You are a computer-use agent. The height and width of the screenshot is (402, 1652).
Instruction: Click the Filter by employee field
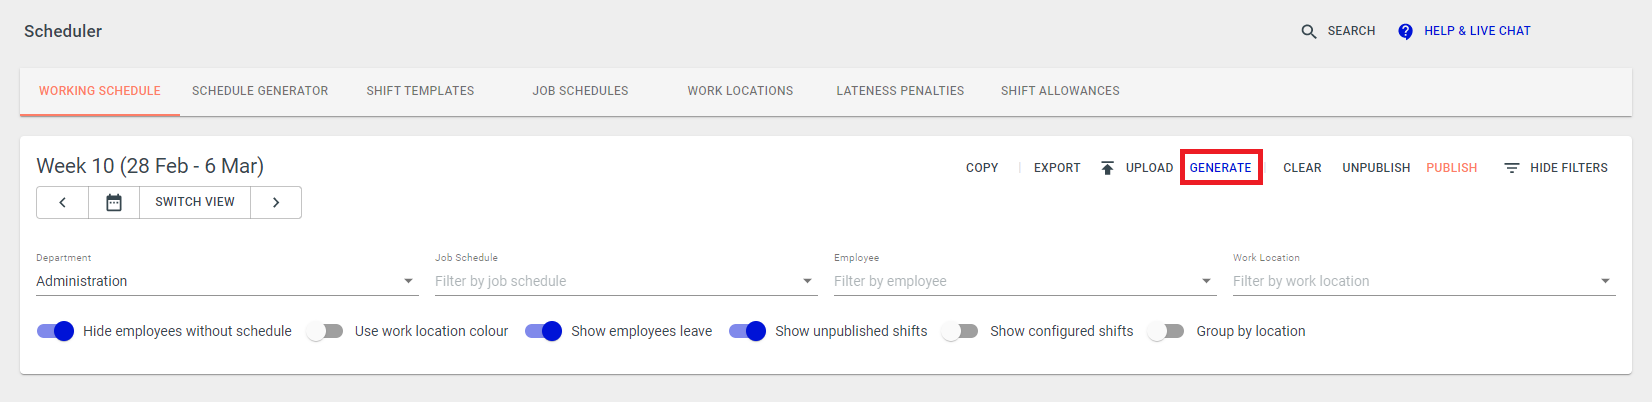[1025, 281]
